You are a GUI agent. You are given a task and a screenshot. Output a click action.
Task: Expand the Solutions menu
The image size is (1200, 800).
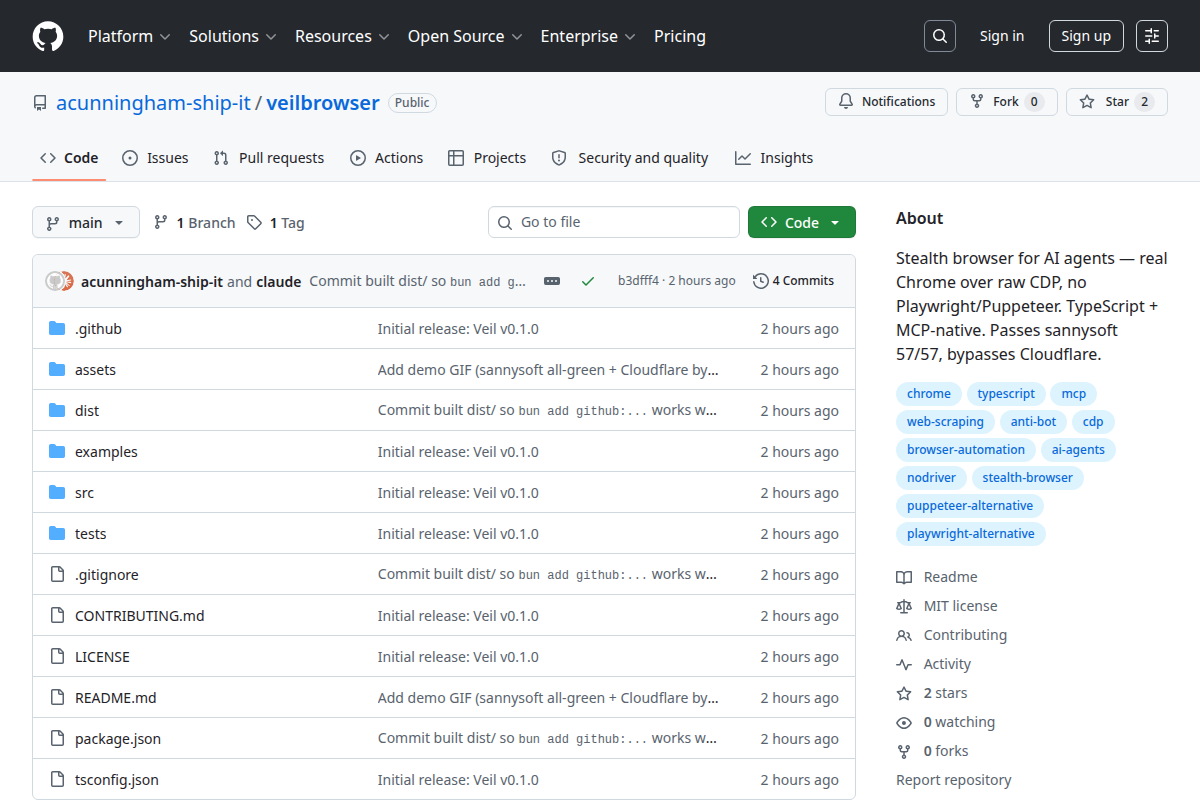[x=232, y=36]
